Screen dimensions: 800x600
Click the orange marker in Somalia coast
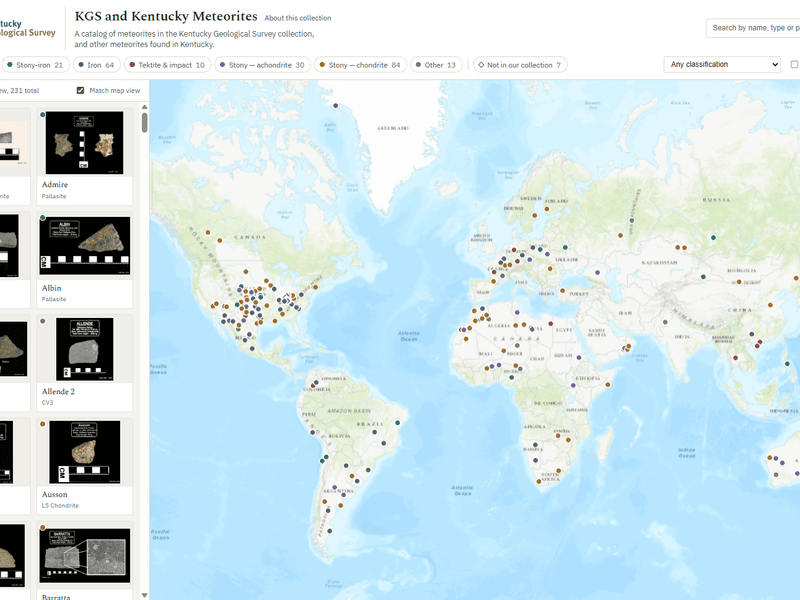tap(608, 385)
